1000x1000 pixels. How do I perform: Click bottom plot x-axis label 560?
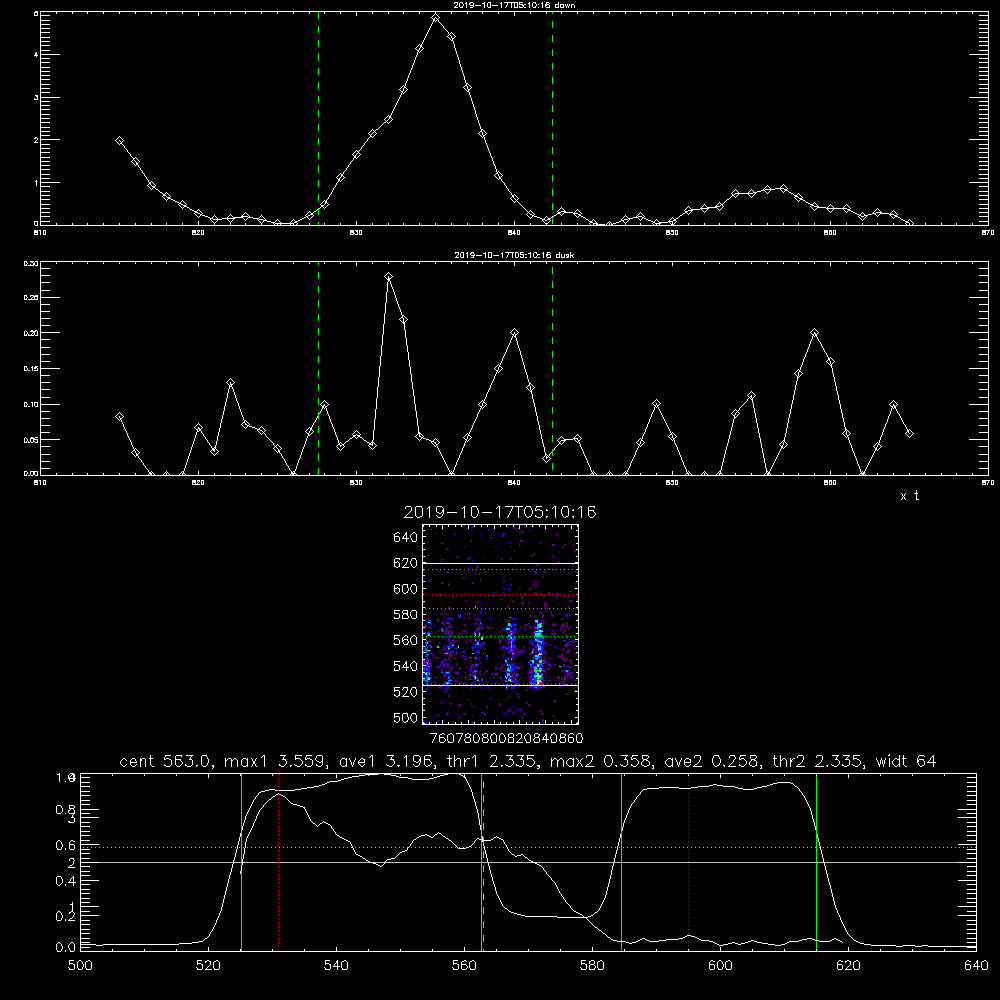click(464, 966)
